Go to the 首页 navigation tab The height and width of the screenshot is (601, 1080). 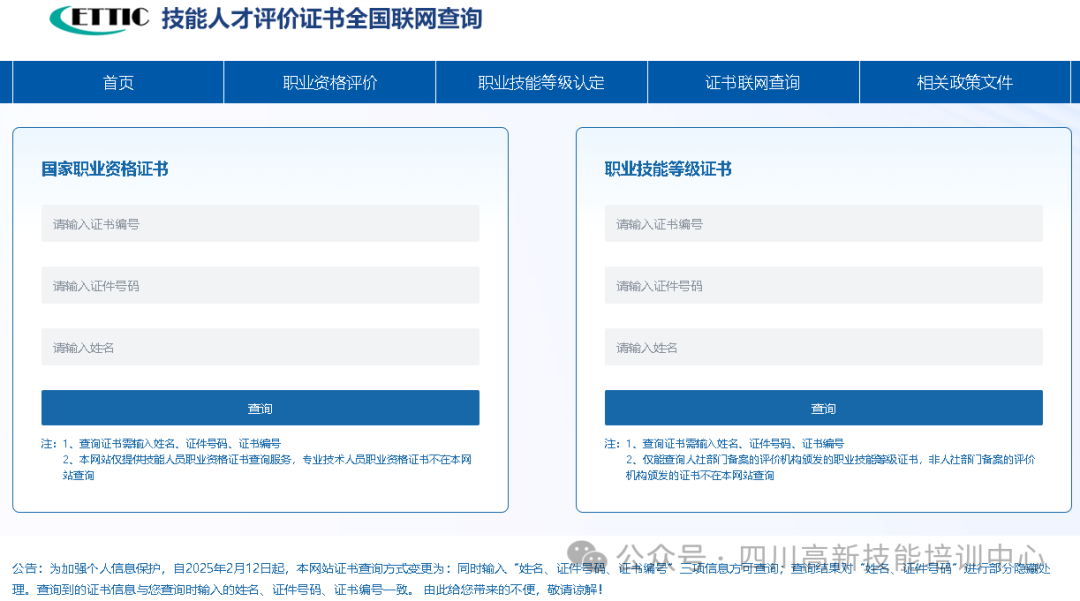118,83
